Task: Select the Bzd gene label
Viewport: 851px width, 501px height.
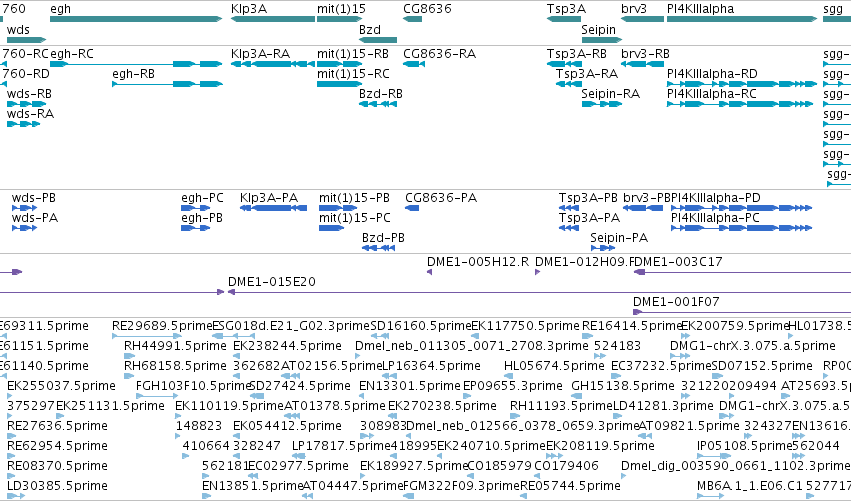Action: coord(370,30)
